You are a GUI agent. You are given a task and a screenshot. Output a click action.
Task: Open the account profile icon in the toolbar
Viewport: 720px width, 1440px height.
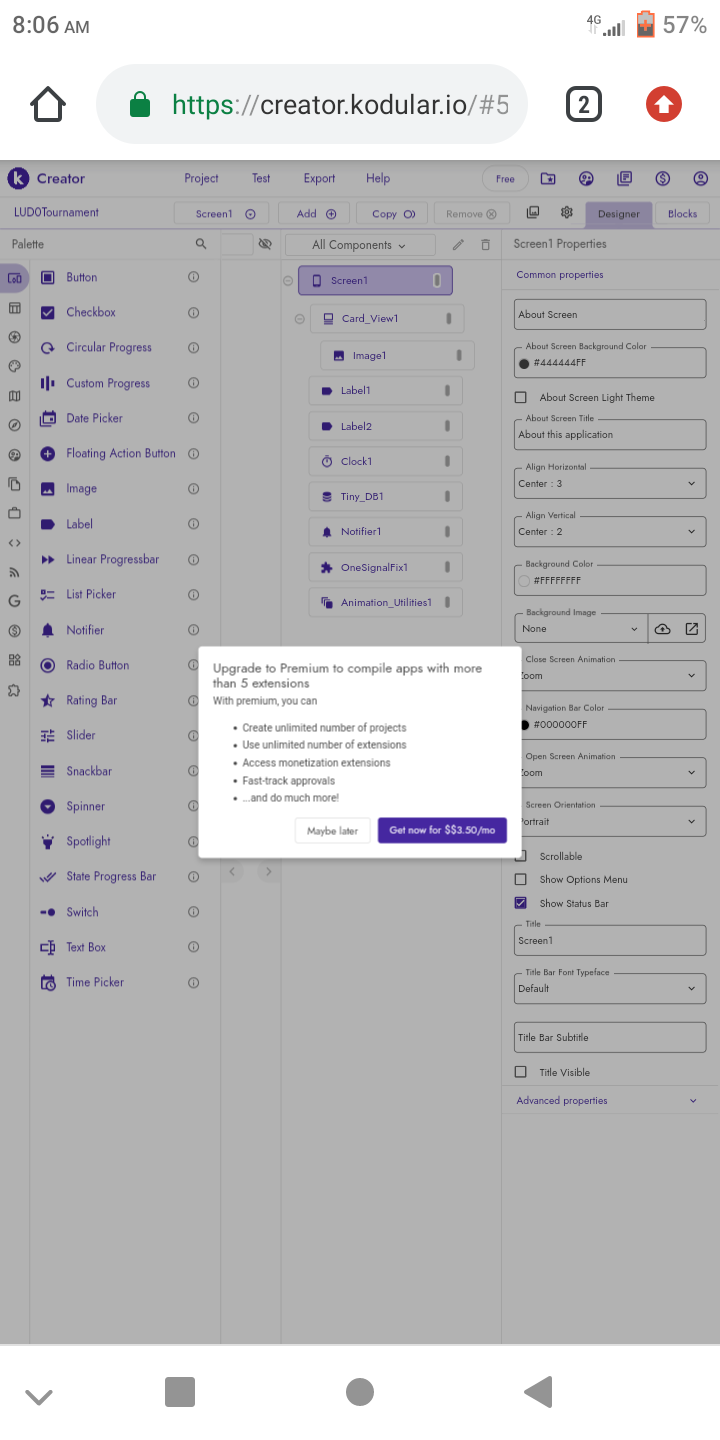pyautogui.click(x=701, y=178)
